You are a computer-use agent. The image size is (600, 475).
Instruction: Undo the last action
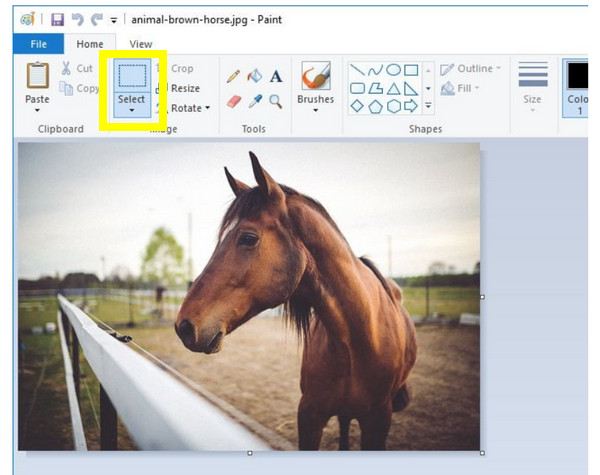pyautogui.click(x=78, y=19)
